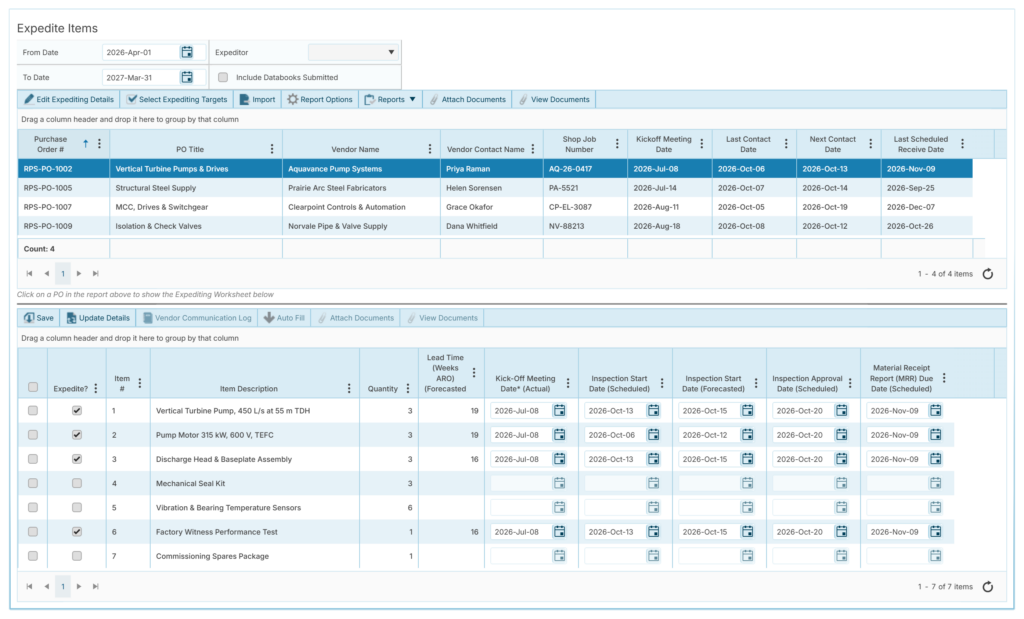The image size is (1024, 619).
Task: Check the select-all checkbox in worksheet header
Action: click(33, 387)
